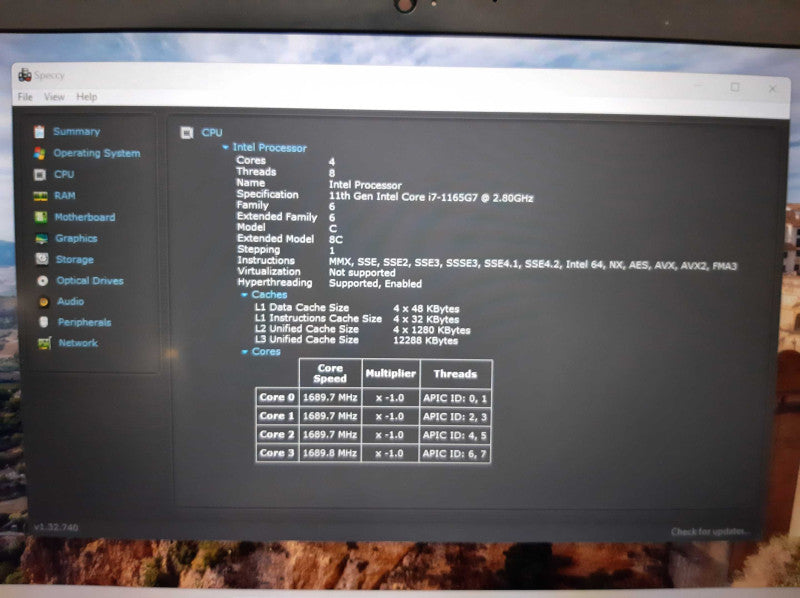Open the File menu

pos(25,97)
